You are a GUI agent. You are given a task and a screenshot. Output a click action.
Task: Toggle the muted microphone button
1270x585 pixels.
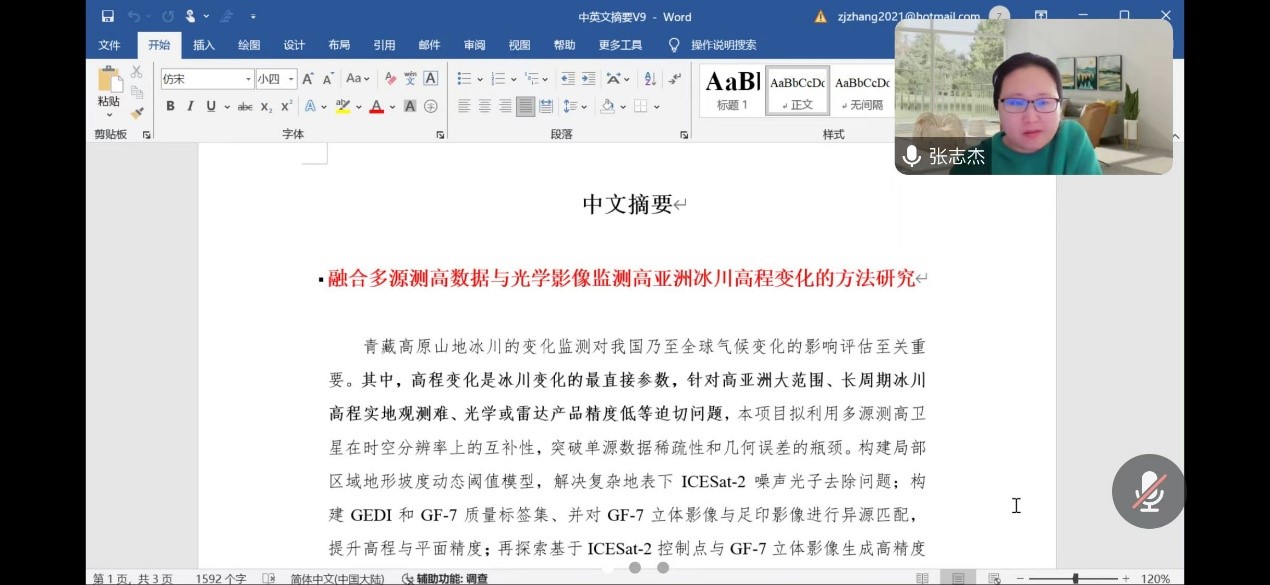click(1148, 492)
